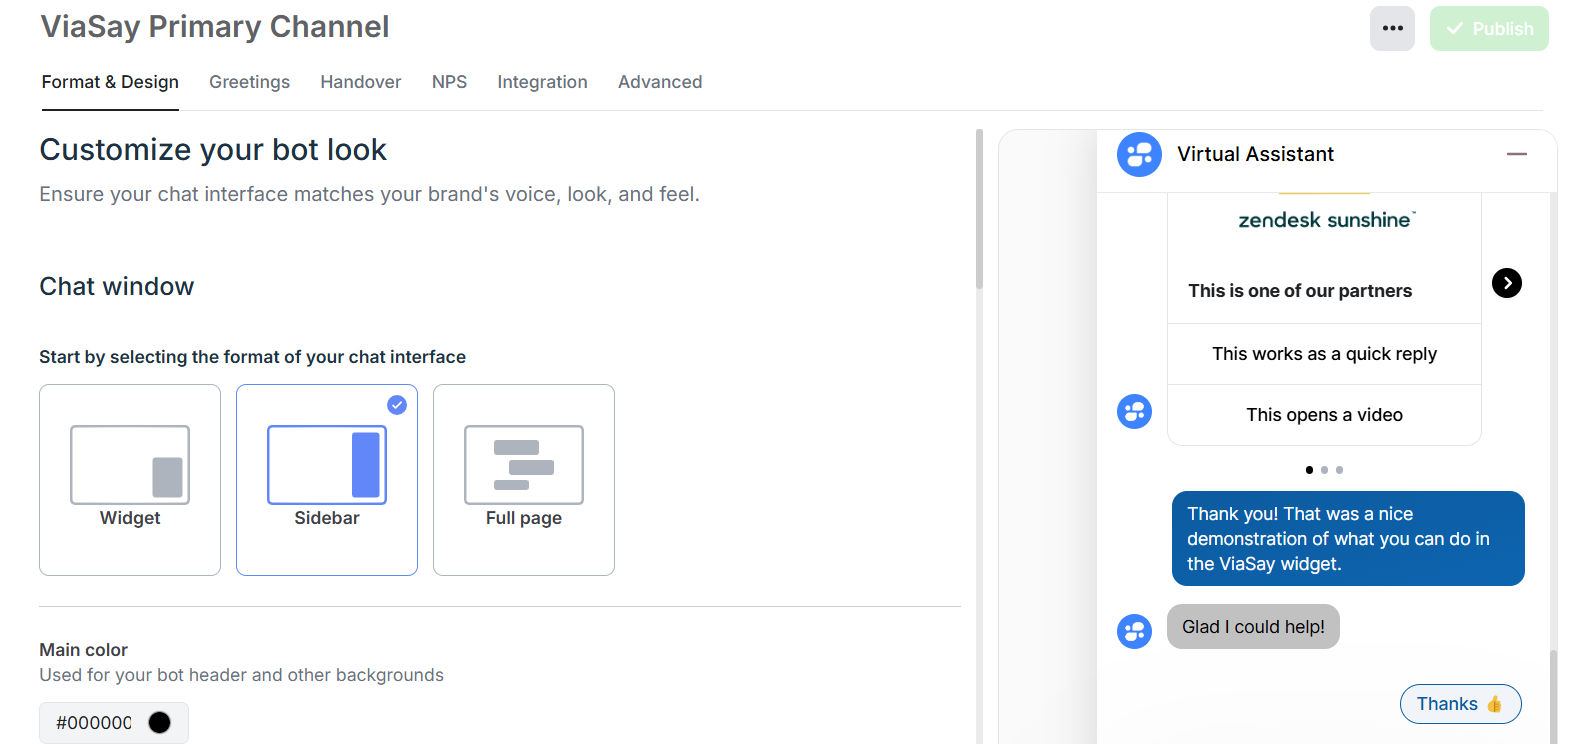Viewport: 1572px width, 744px height.
Task: Click the zendesk sunshine logo image
Action: (1326, 220)
